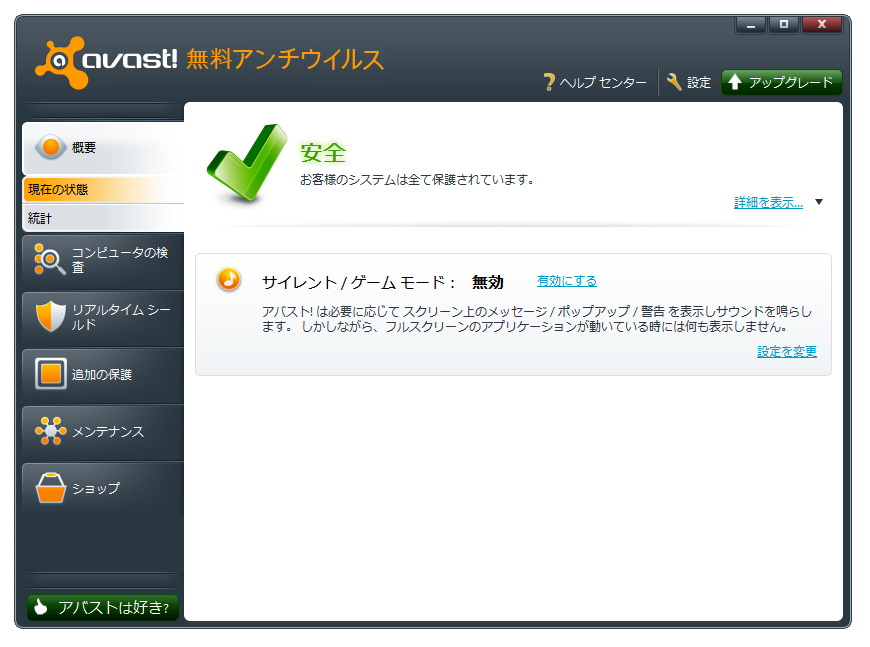
Task: Click the question mark help icon
Action: (x=549, y=82)
